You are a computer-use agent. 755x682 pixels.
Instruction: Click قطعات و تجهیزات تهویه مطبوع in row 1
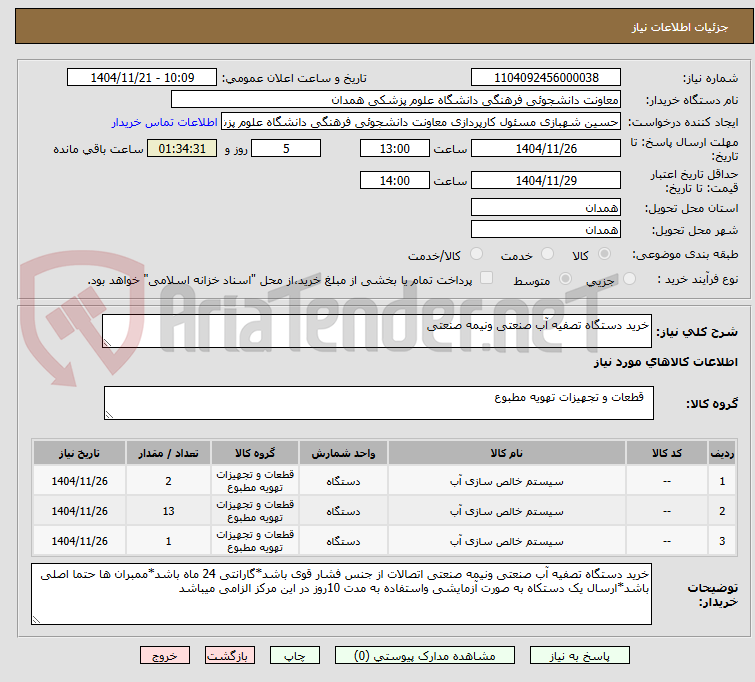pos(255,481)
